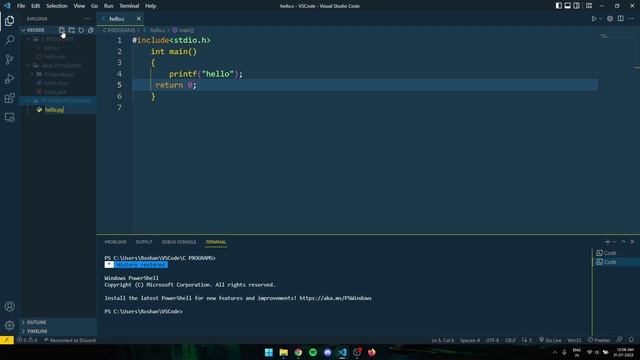This screenshot has width=640, height=360.
Task: Collapse the PYTHON PROGRAMS folder
Action: point(58,101)
